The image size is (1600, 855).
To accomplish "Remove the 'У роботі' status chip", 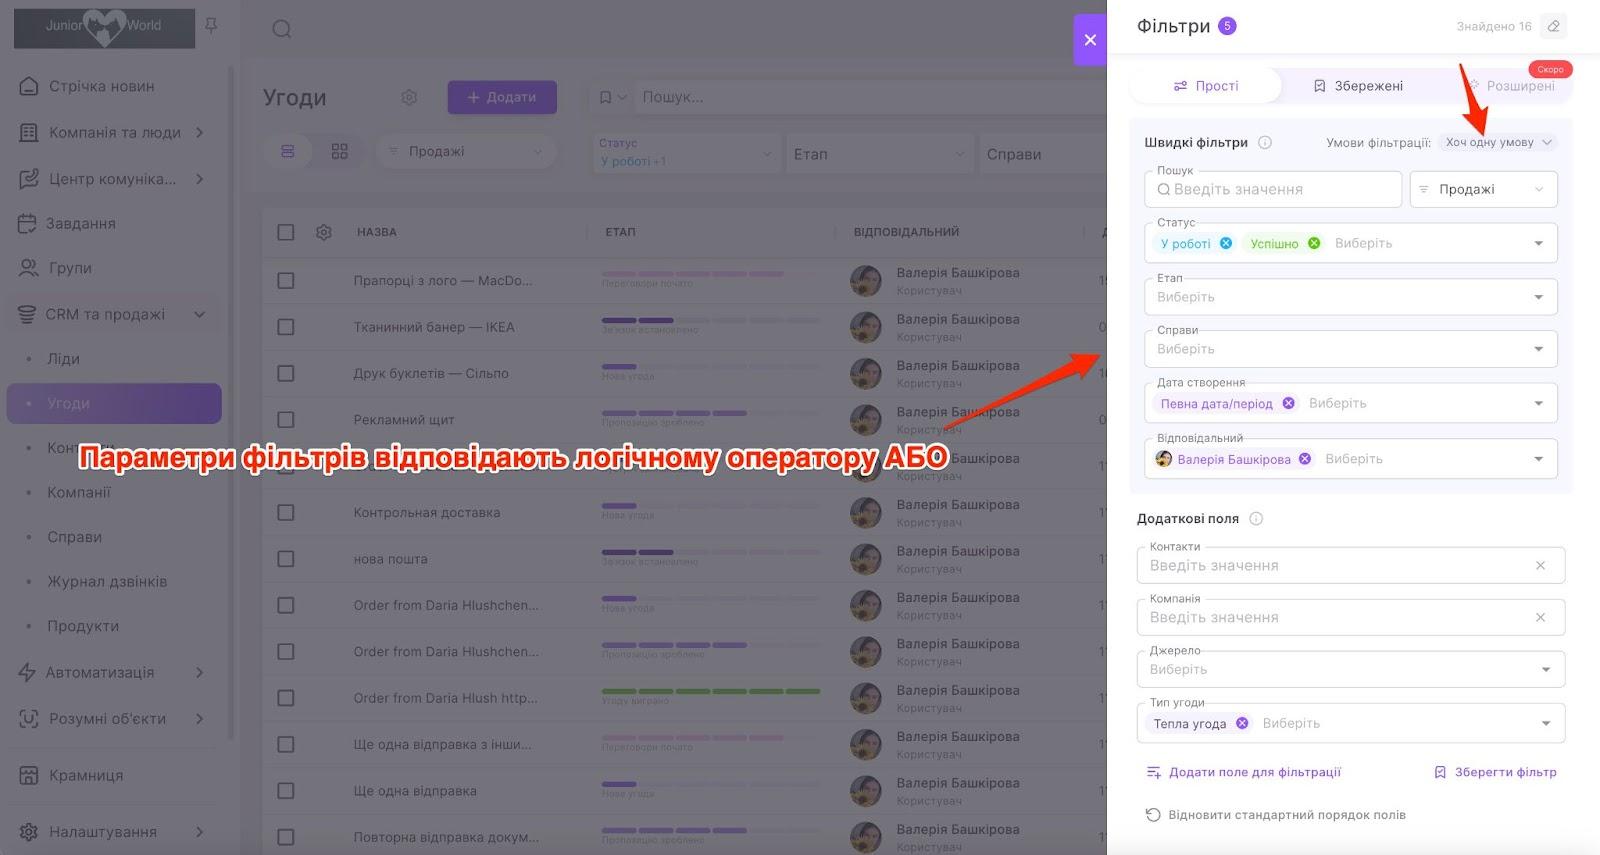I will click(x=1226, y=243).
